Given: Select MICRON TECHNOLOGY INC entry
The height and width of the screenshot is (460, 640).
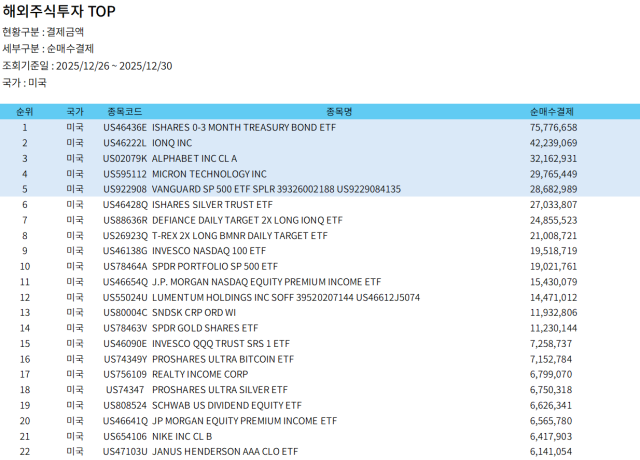Looking at the screenshot, I should [209, 174].
